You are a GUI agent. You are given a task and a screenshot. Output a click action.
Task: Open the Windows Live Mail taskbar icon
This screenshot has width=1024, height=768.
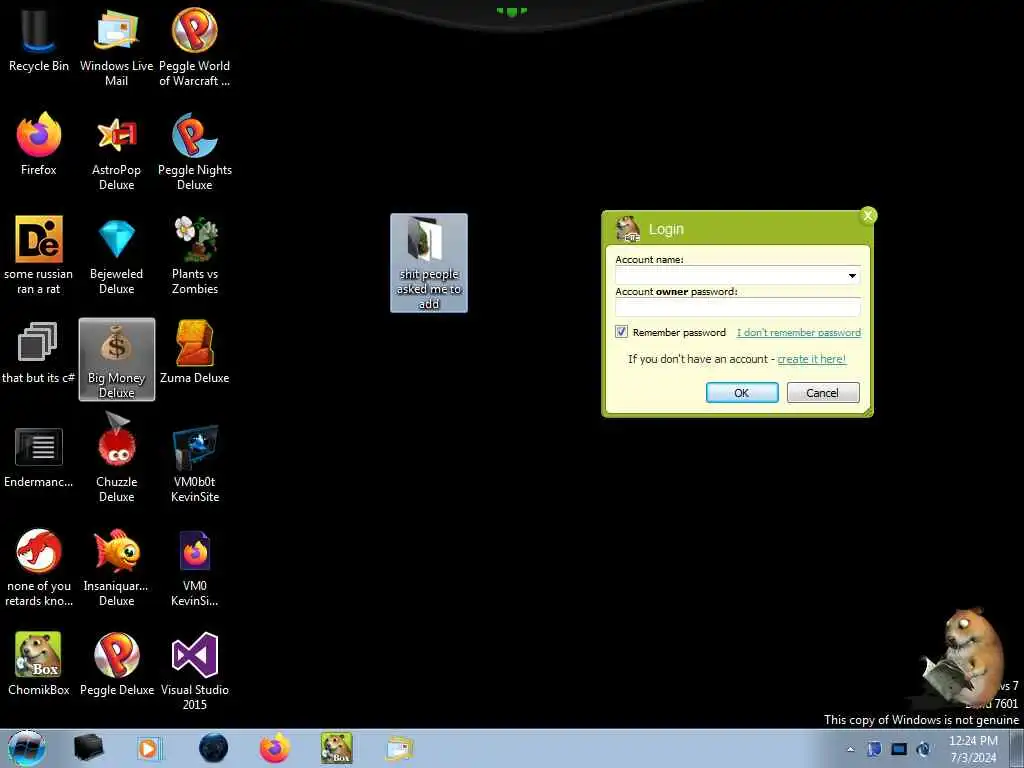pos(399,748)
